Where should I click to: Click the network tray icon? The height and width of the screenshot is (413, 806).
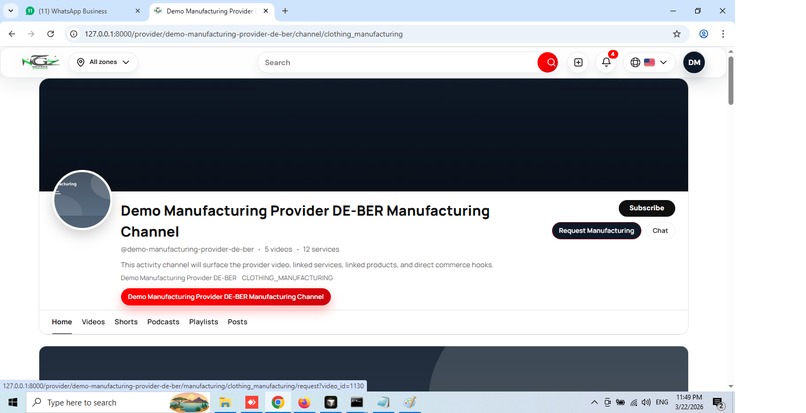point(633,402)
